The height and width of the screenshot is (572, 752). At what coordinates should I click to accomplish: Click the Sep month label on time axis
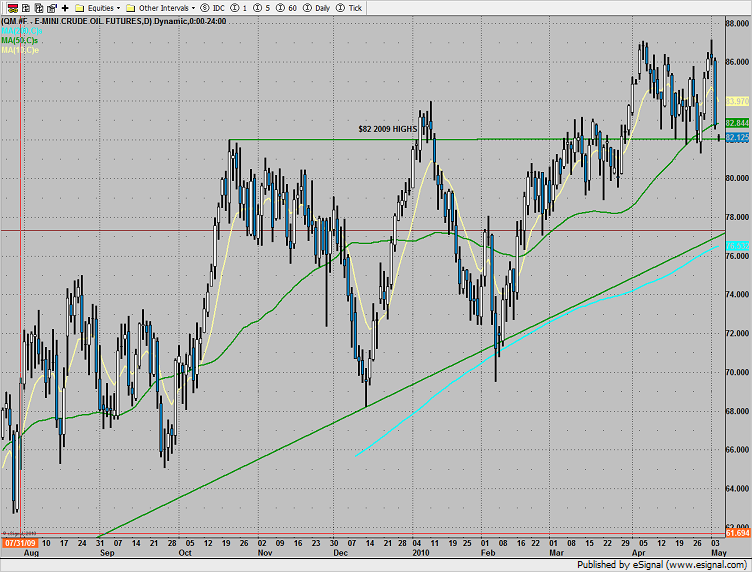[x=107, y=553]
